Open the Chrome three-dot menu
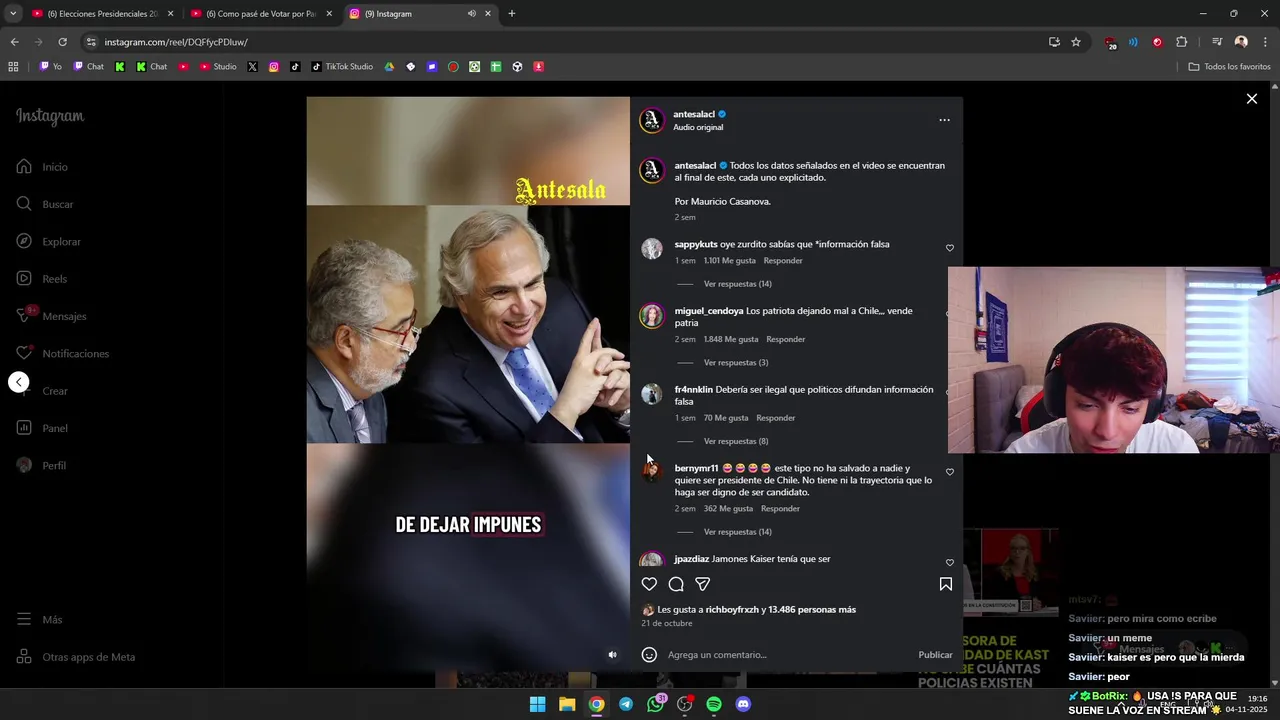Viewport: 1280px width, 720px height. (x=1266, y=42)
